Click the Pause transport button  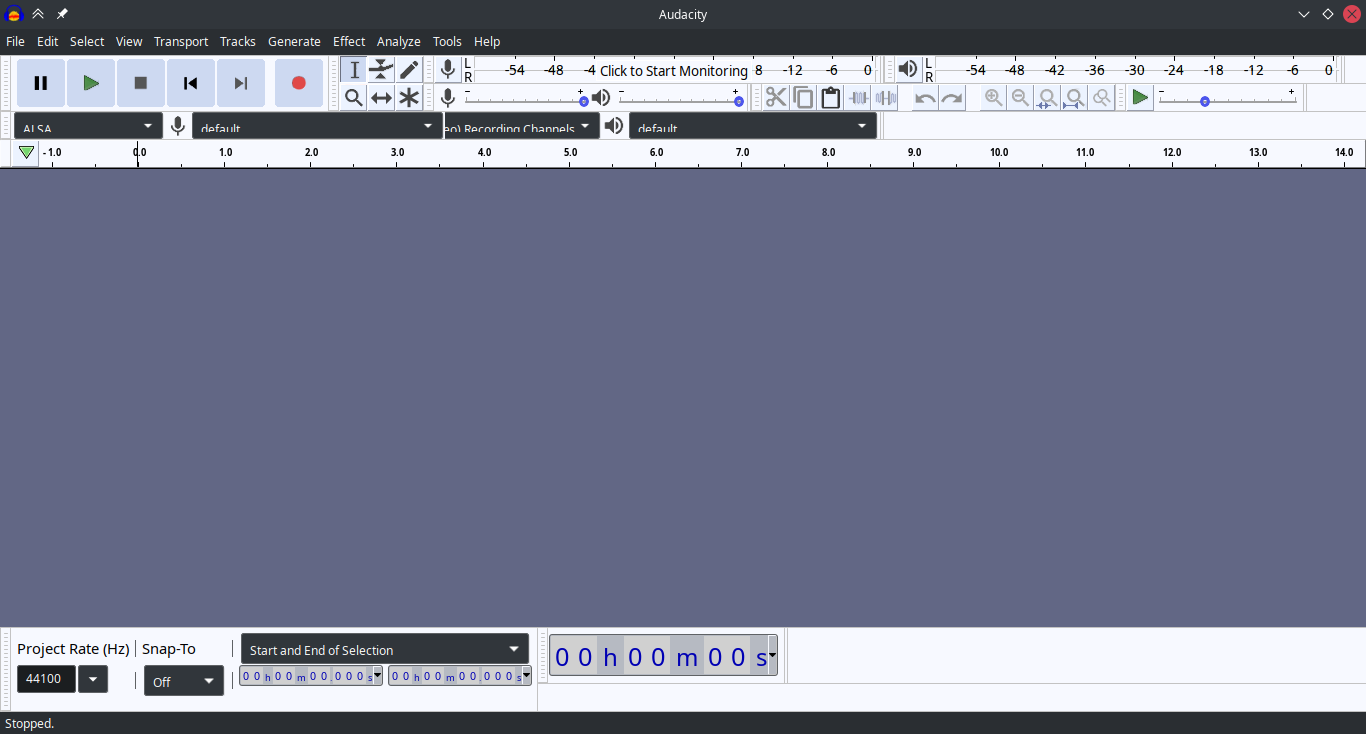click(x=41, y=83)
